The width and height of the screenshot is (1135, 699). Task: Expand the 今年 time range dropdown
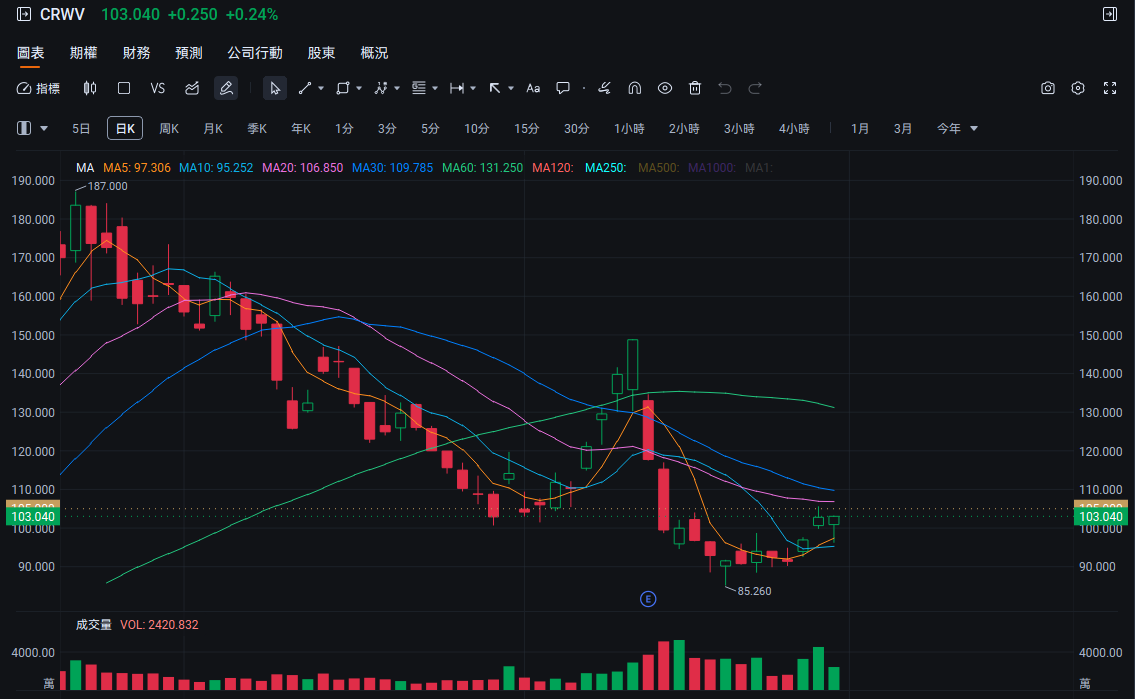coord(957,128)
